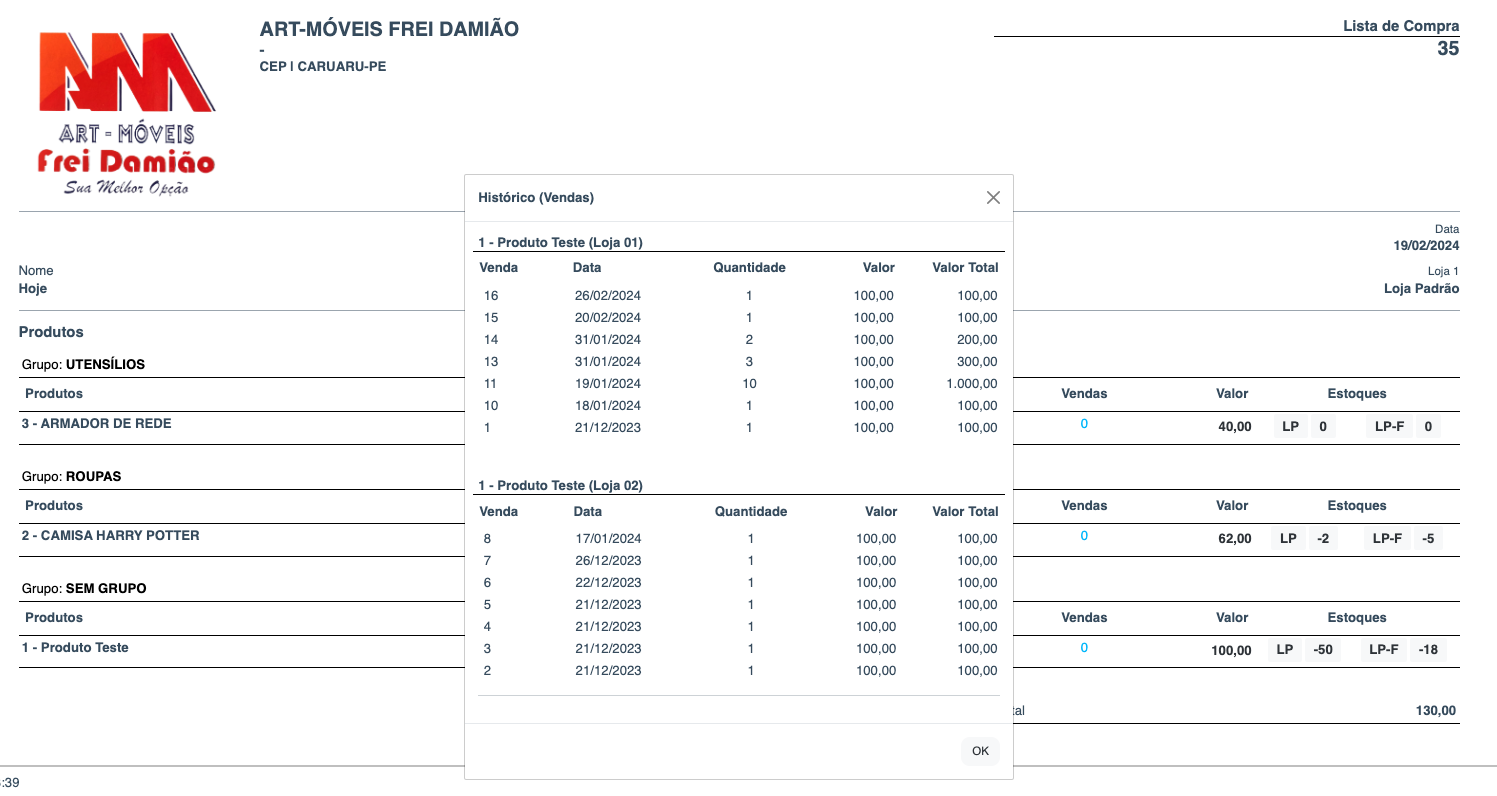Click the Produto Teste (Loja 01) section header

(x=560, y=242)
